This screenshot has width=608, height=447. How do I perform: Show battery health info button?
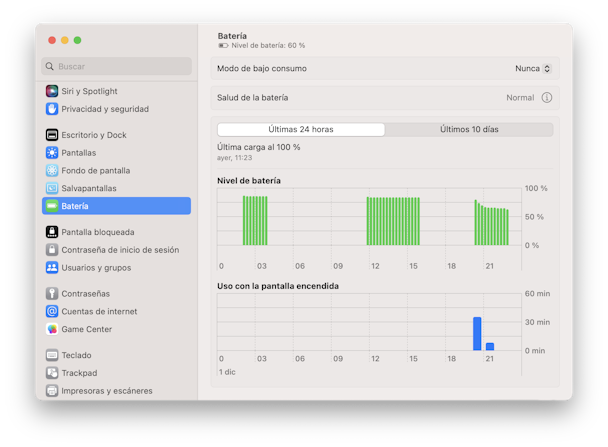point(547,98)
